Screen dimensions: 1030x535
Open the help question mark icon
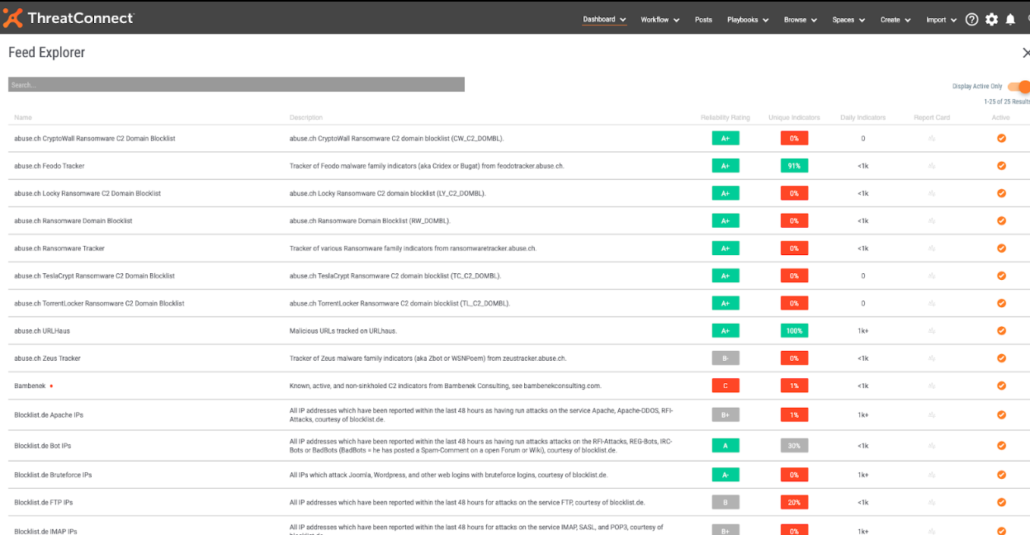pos(972,20)
